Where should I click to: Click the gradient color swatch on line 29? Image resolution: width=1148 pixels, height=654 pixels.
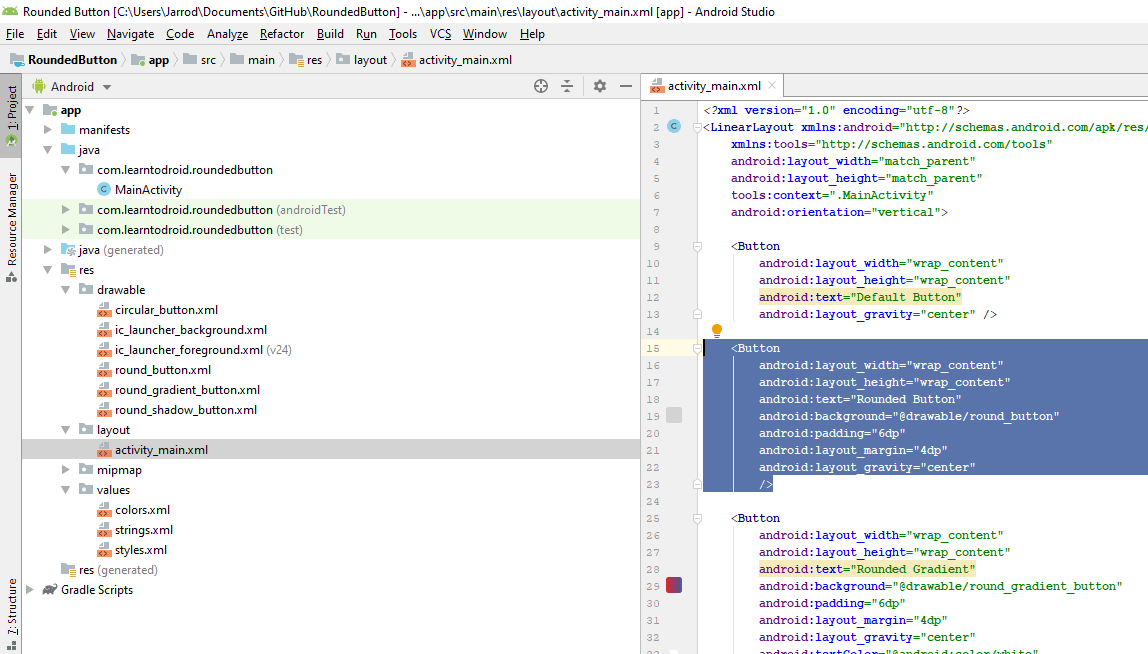click(674, 585)
